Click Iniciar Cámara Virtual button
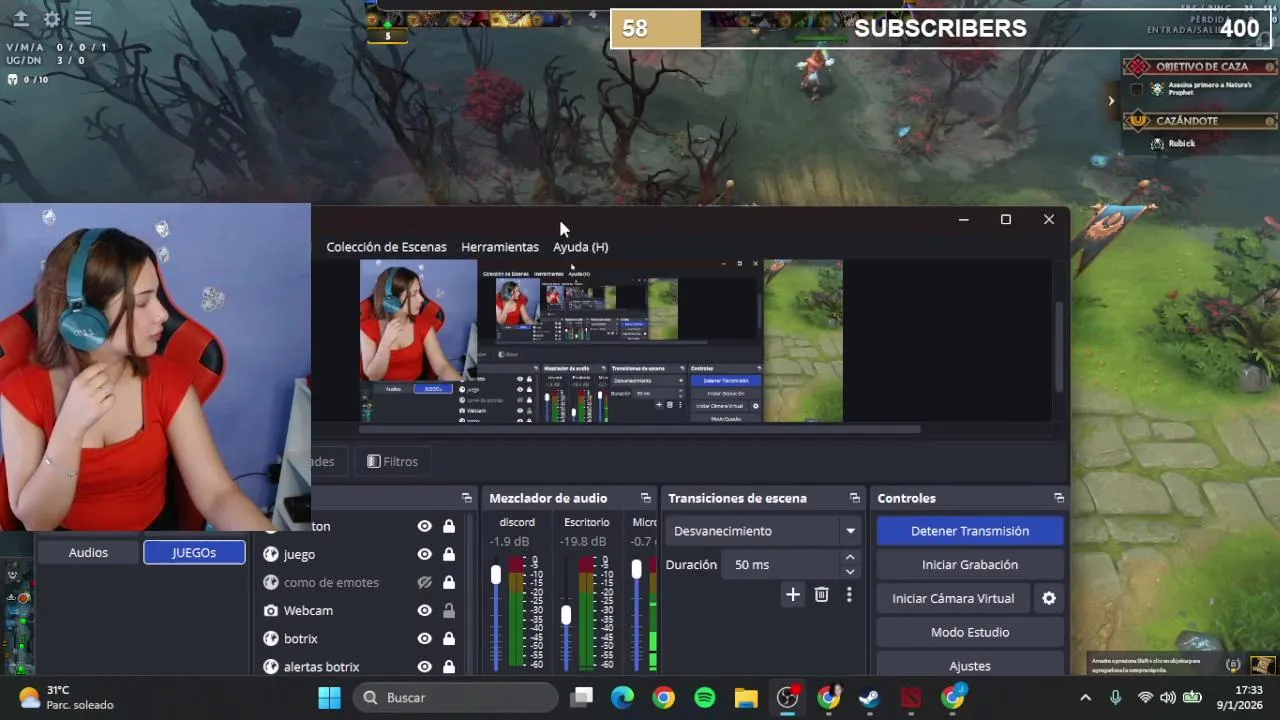Viewport: 1280px width, 720px height. pyautogui.click(x=953, y=598)
